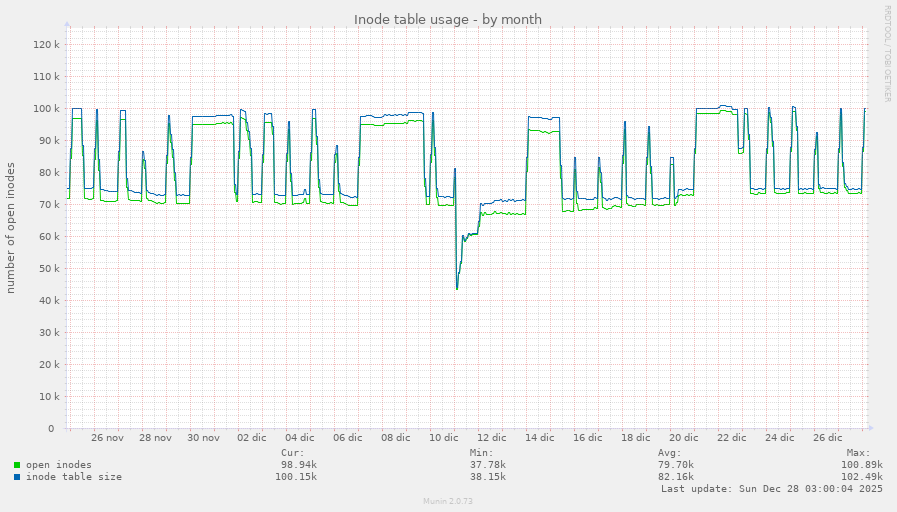This screenshot has height=512, width=897.
Task: Click the 'number of open inodes' axis label
Action: [10, 228]
